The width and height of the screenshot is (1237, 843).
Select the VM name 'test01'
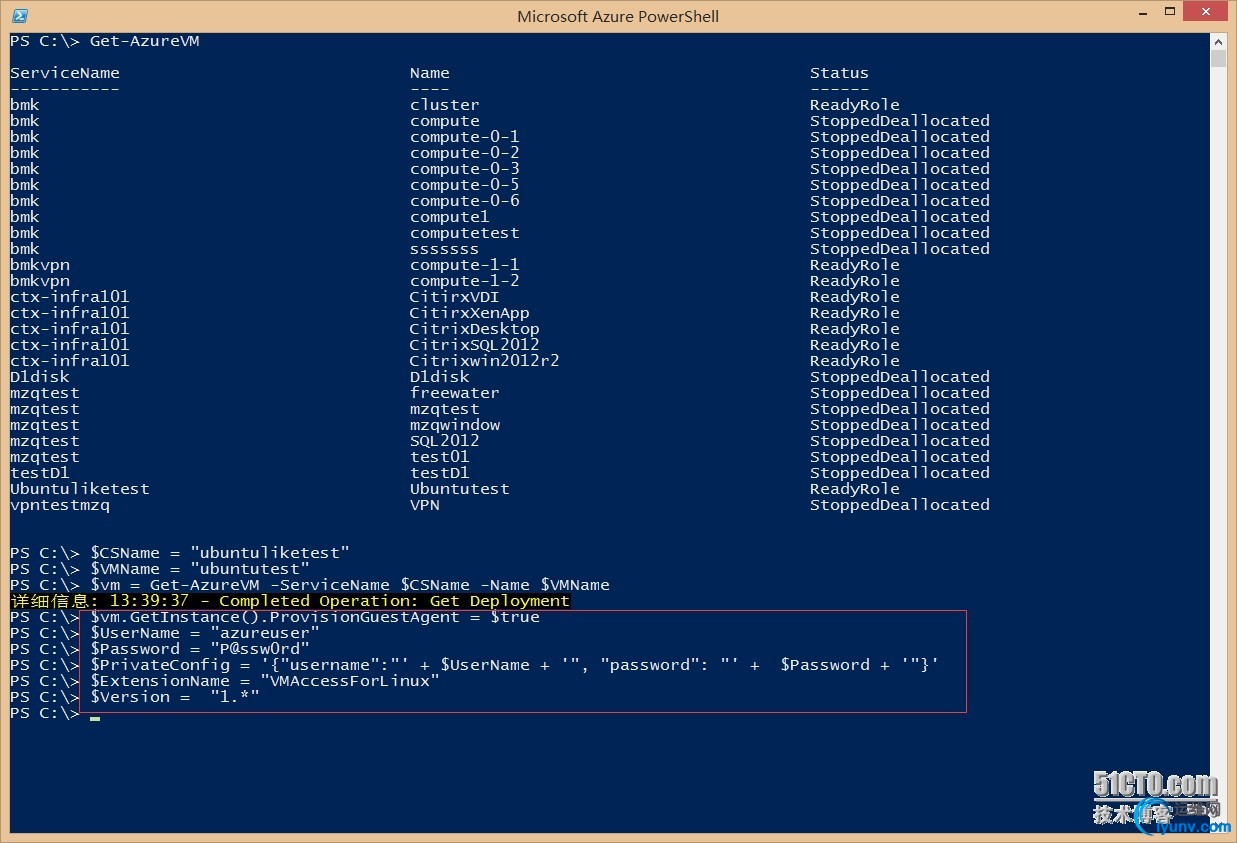point(440,457)
